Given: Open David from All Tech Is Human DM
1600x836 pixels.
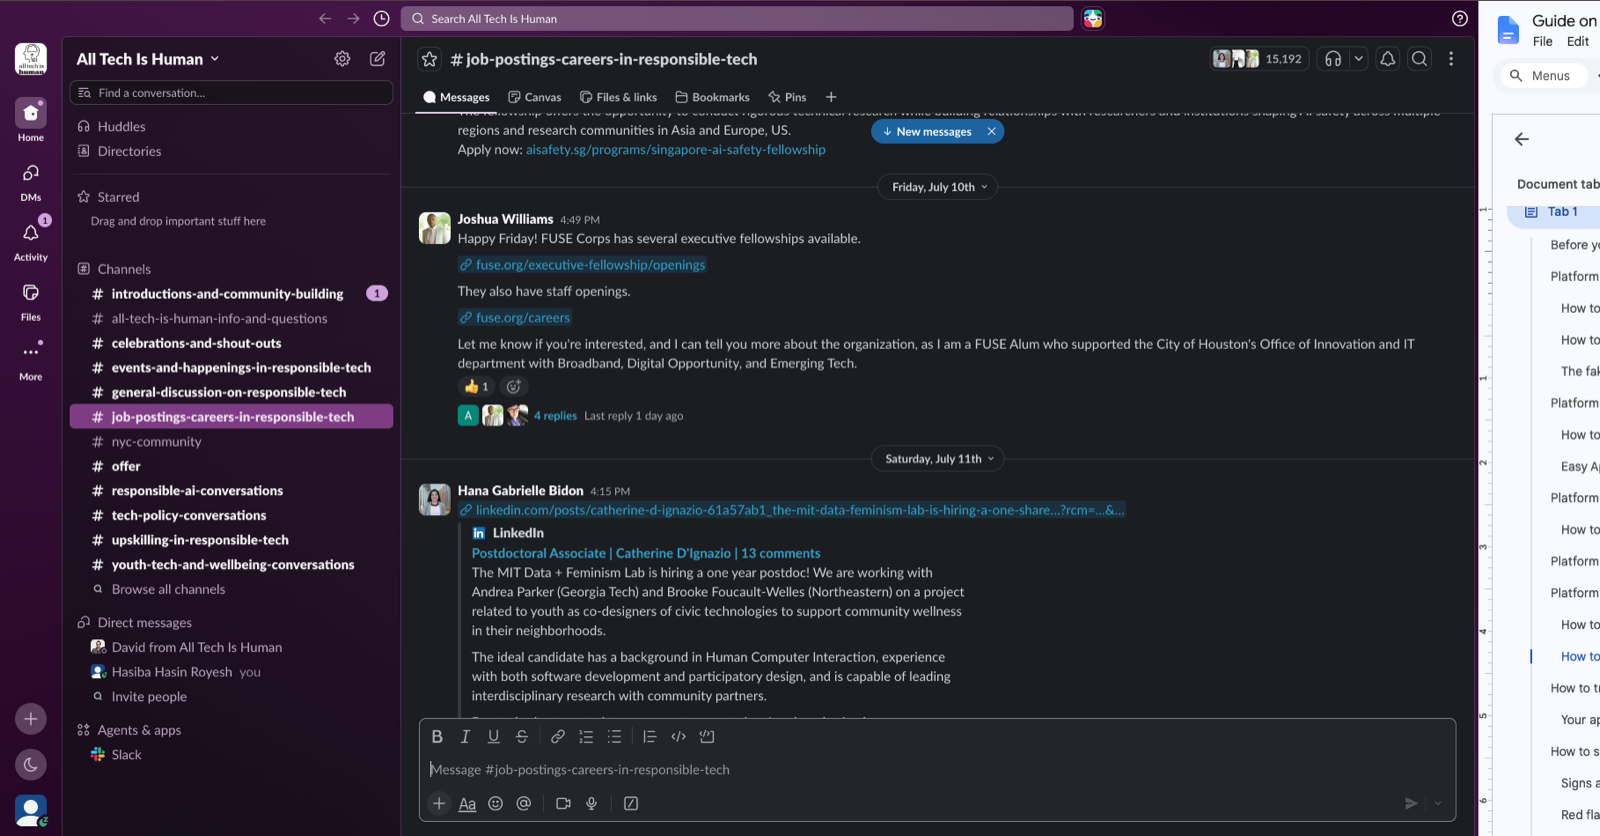Looking at the screenshot, I should 231,647.
